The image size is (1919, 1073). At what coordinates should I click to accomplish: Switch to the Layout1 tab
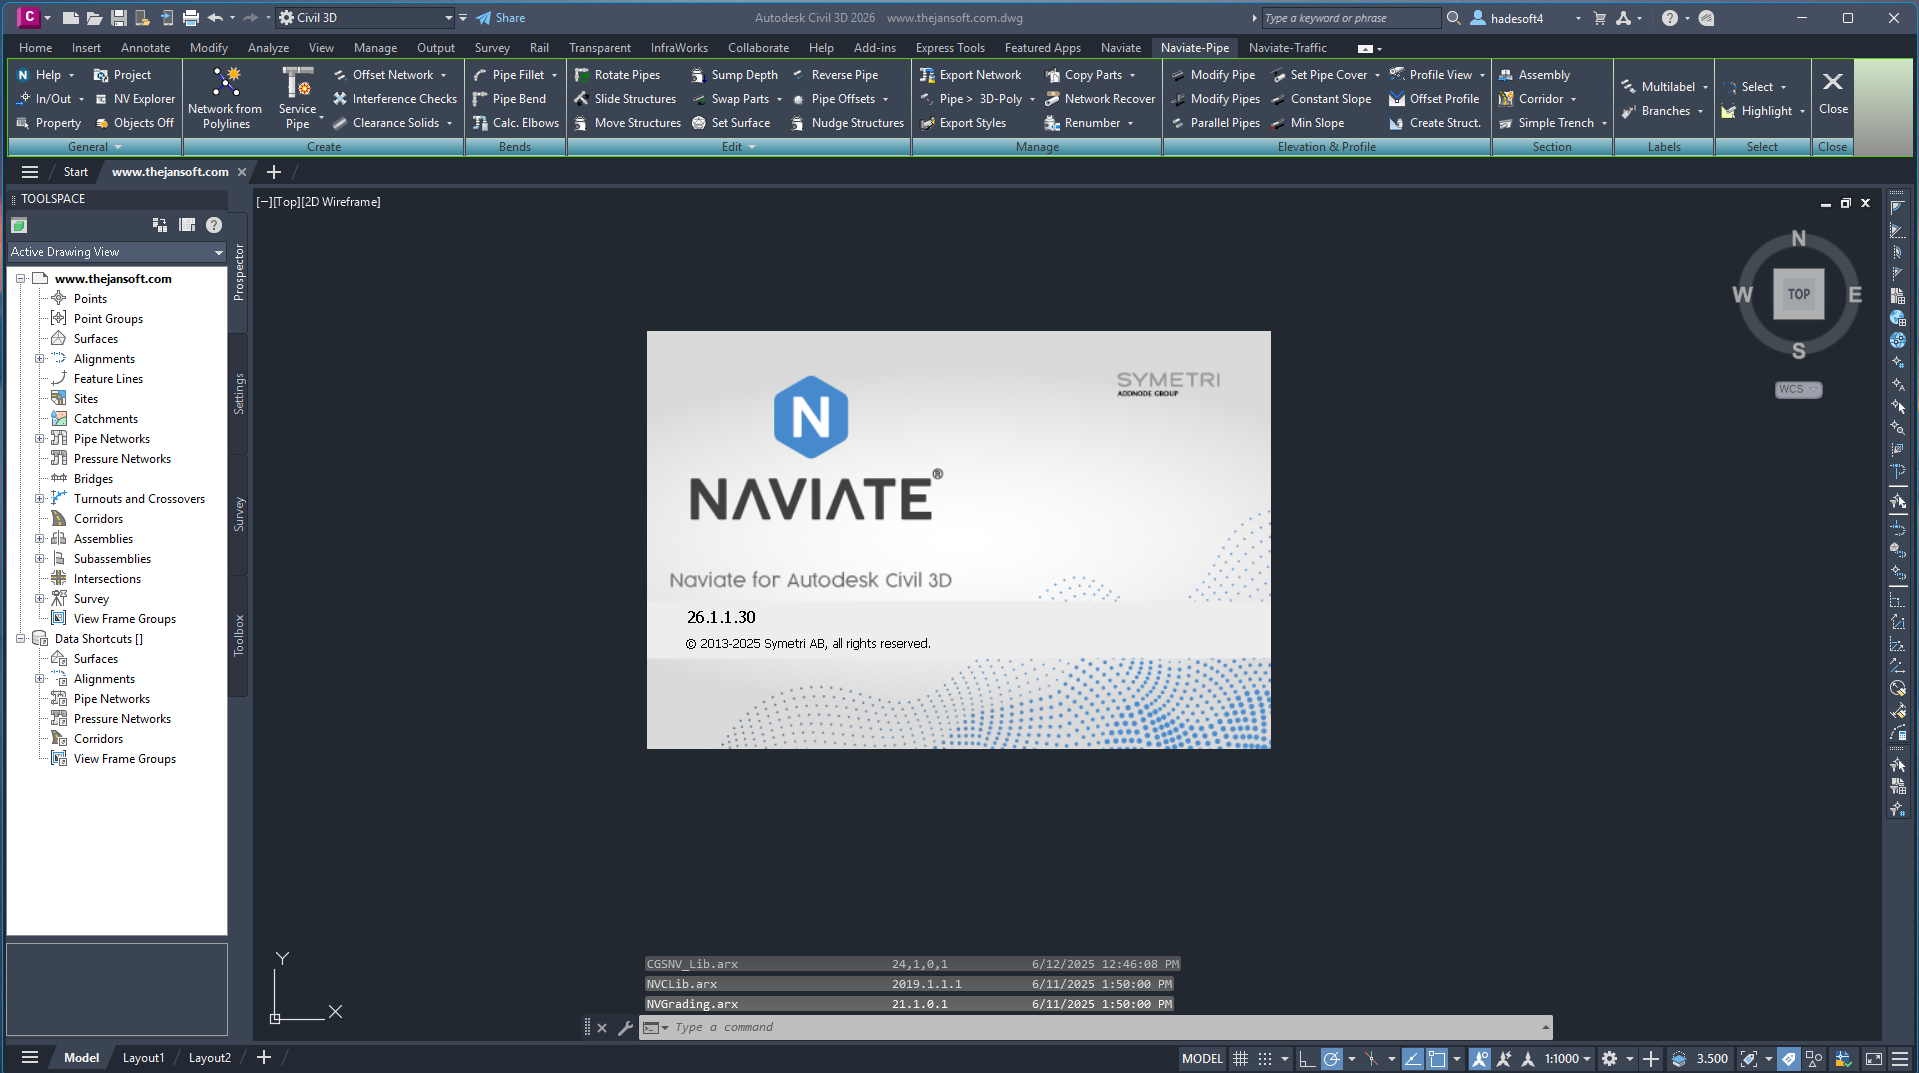[143, 1058]
